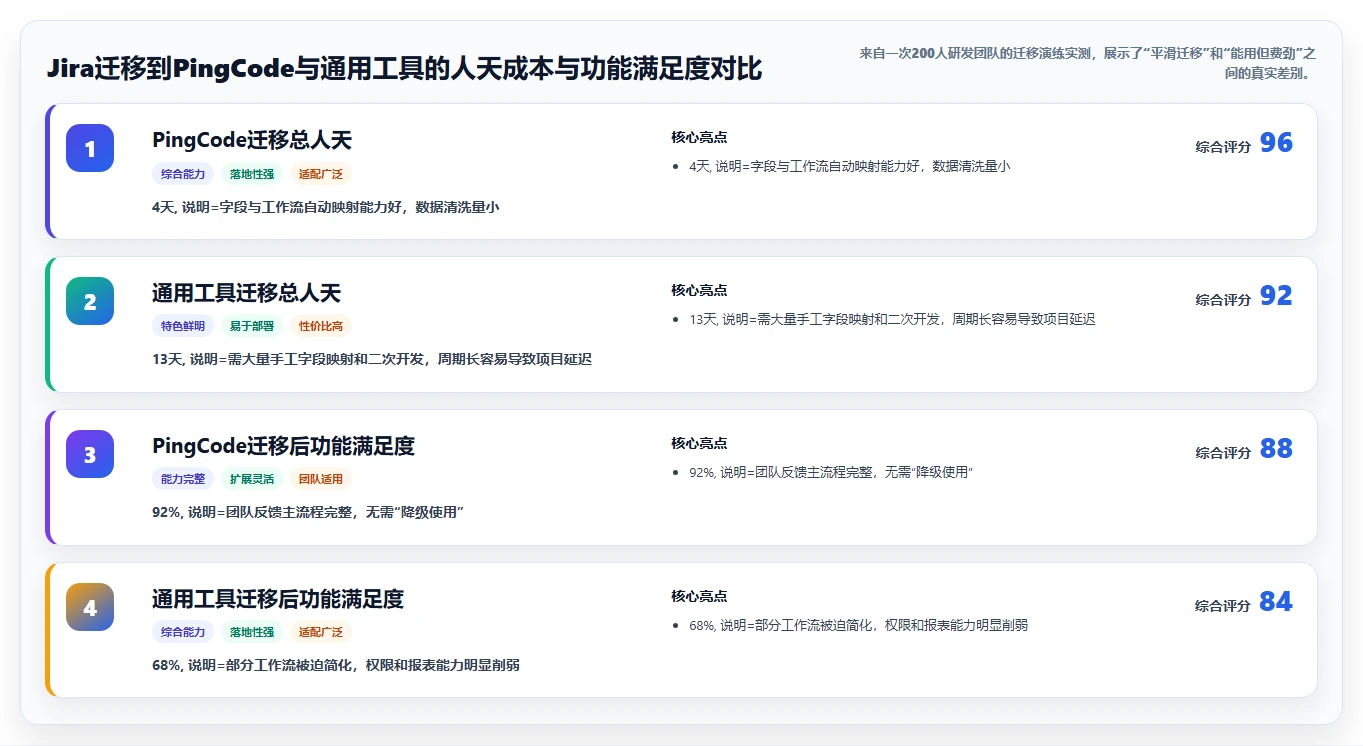Click the number 2 rank badge
Image resolution: width=1363 pixels, height=746 pixels.
(x=90, y=301)
